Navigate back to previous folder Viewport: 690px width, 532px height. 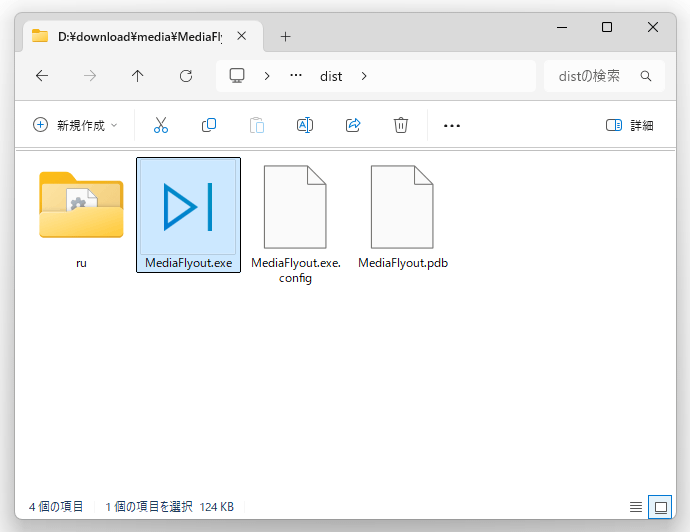(x=42, y=76)
